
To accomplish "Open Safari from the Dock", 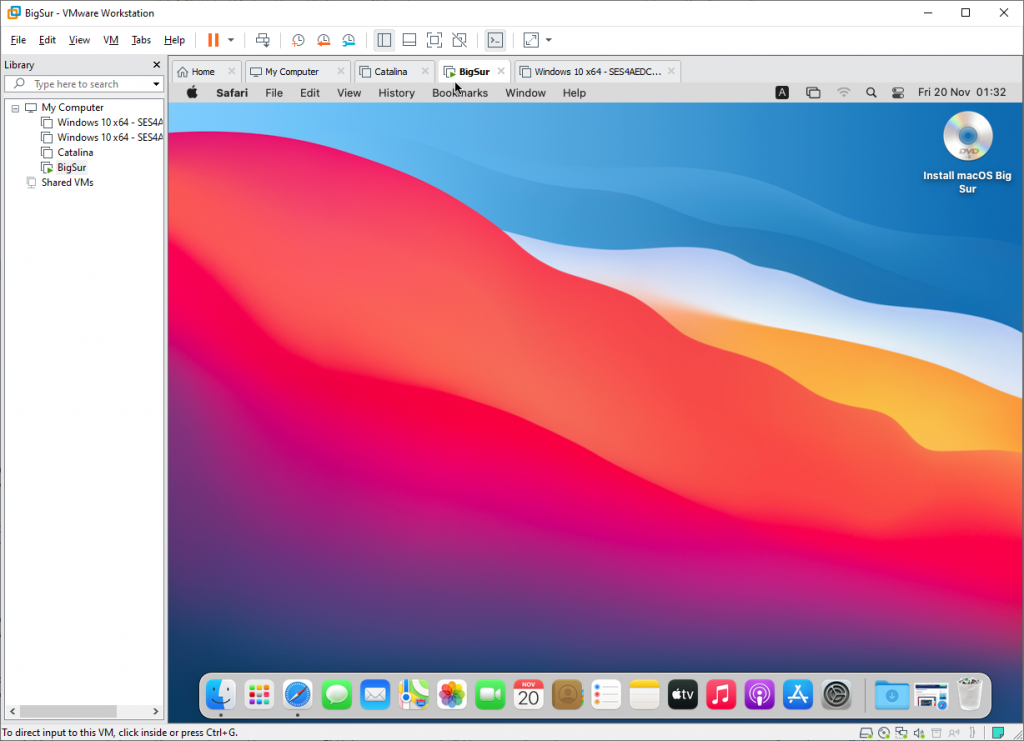I will tap(297, 694).
